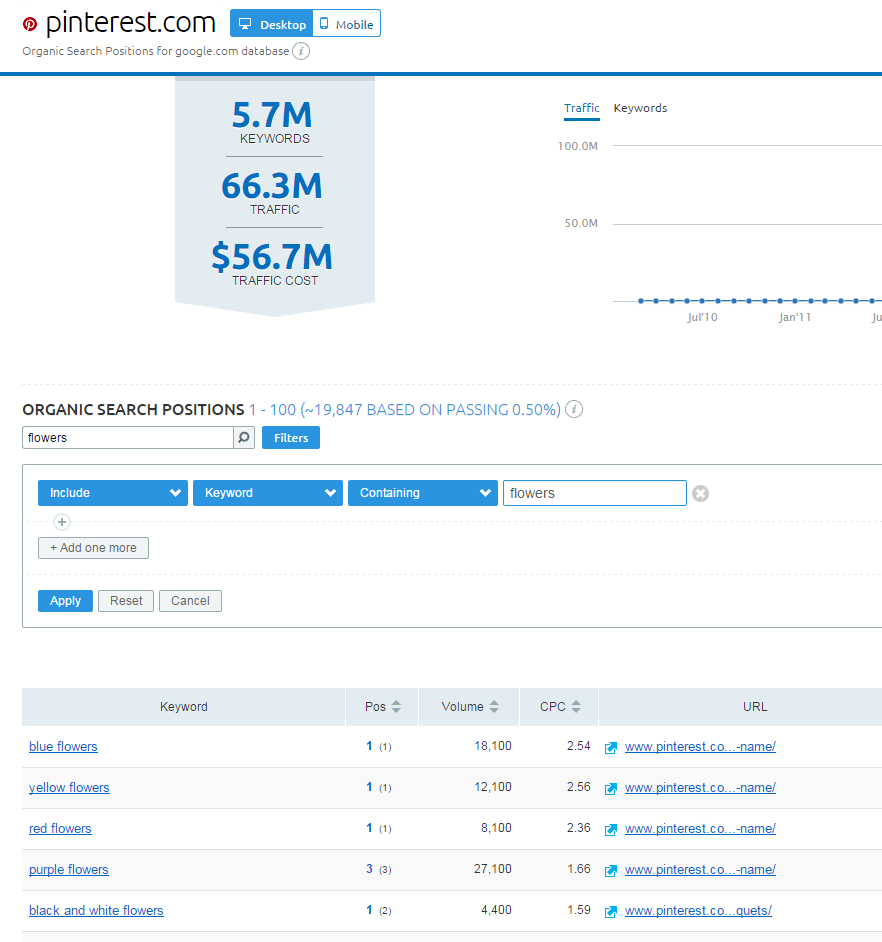Remove the filter with the X icon
The width and height of the screenshot is (882, 942).
tap(700, 493)
